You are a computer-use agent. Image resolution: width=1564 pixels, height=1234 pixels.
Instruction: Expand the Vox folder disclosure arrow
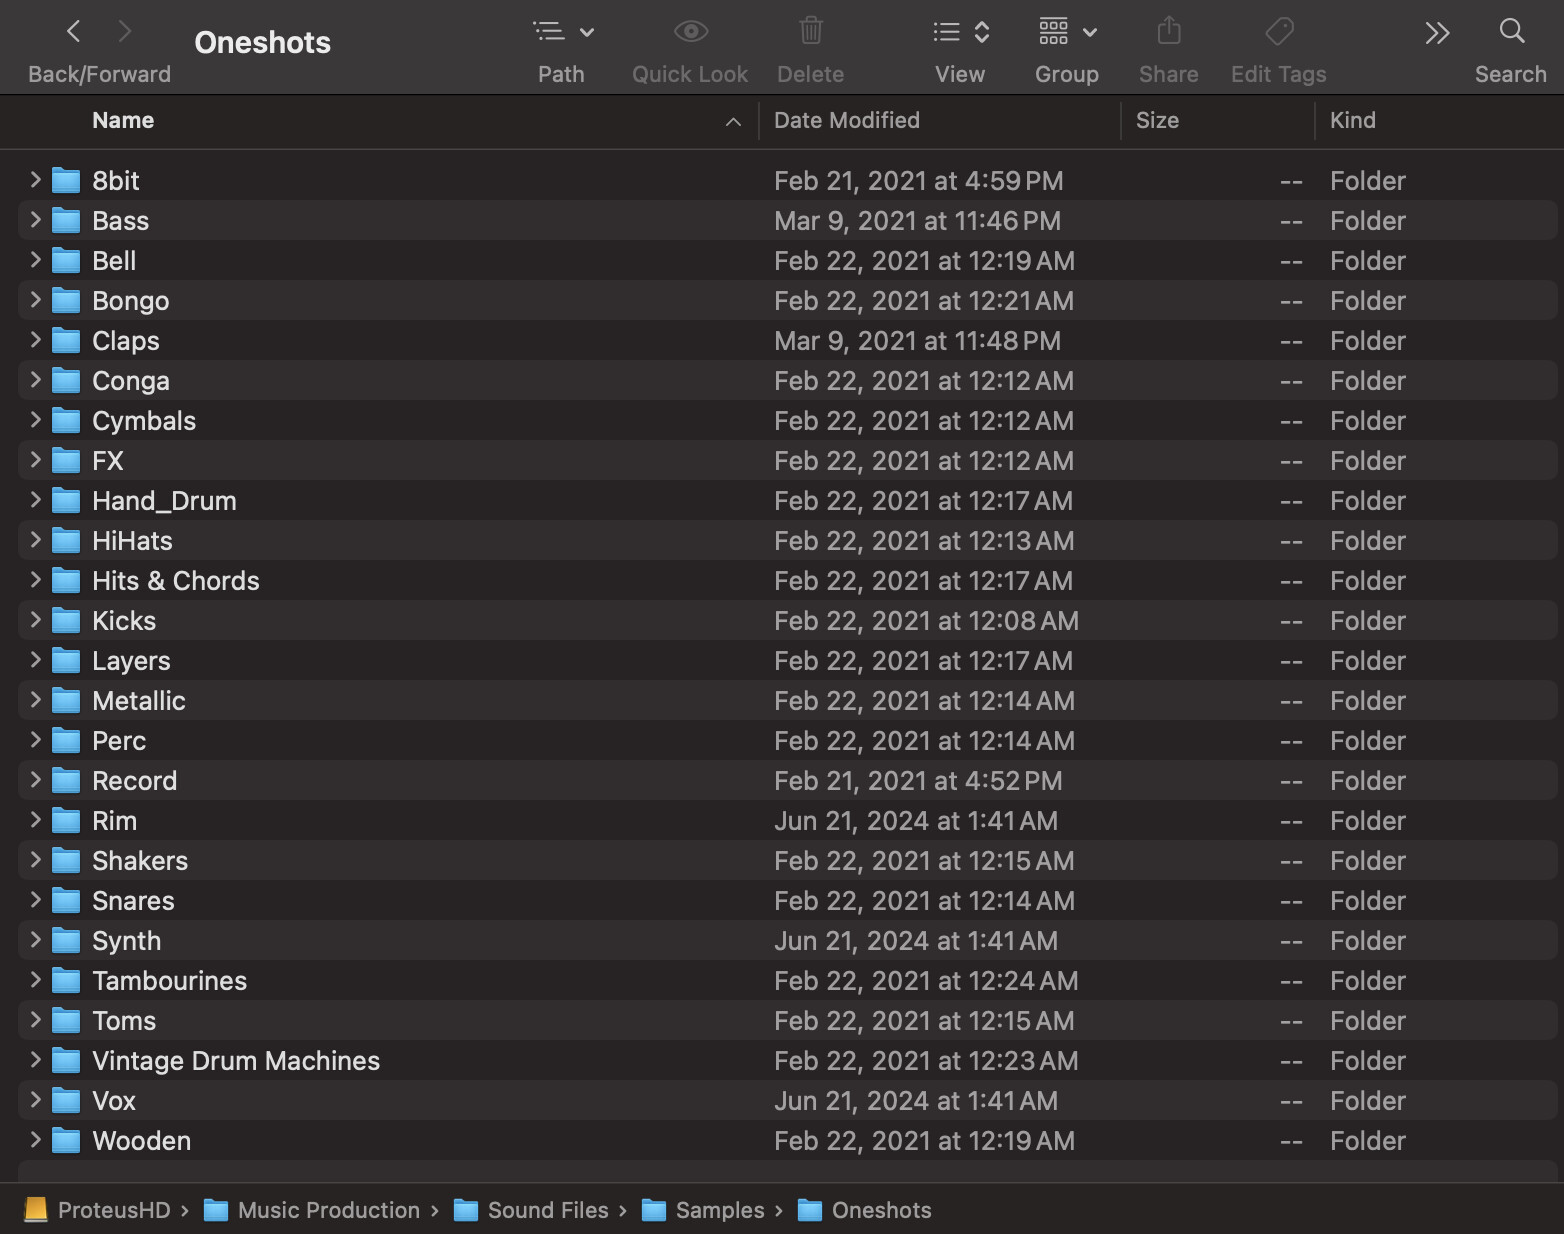(x=35, y=1100)
